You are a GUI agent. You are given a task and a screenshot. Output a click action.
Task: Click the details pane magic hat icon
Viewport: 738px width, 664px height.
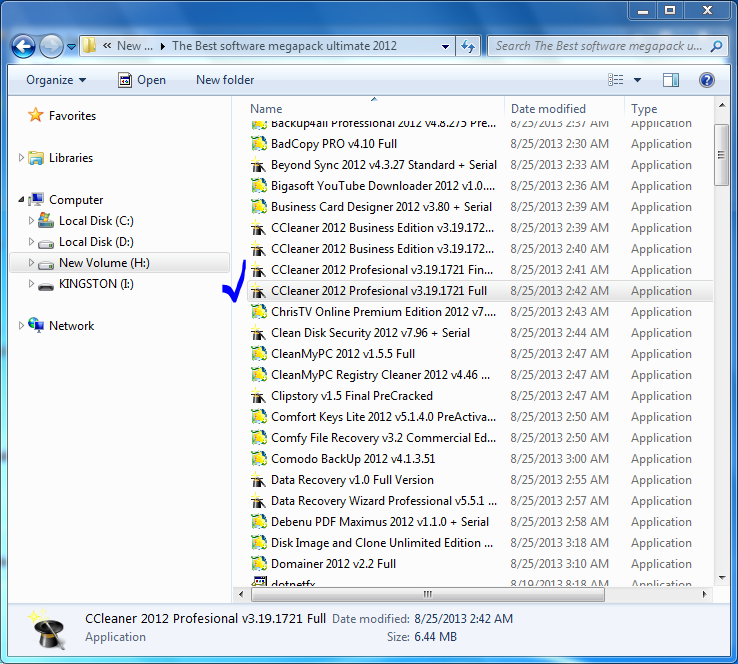[x=48, y=630]
